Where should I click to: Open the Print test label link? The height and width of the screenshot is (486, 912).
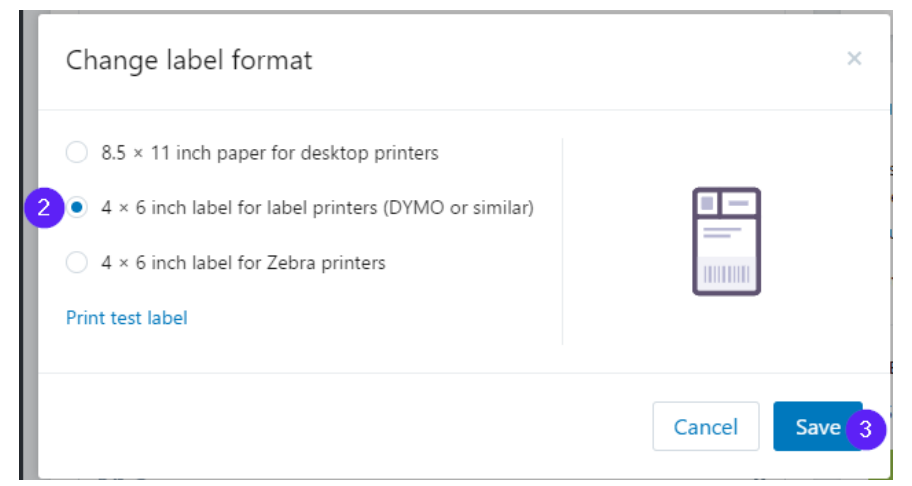click(126, 317)
